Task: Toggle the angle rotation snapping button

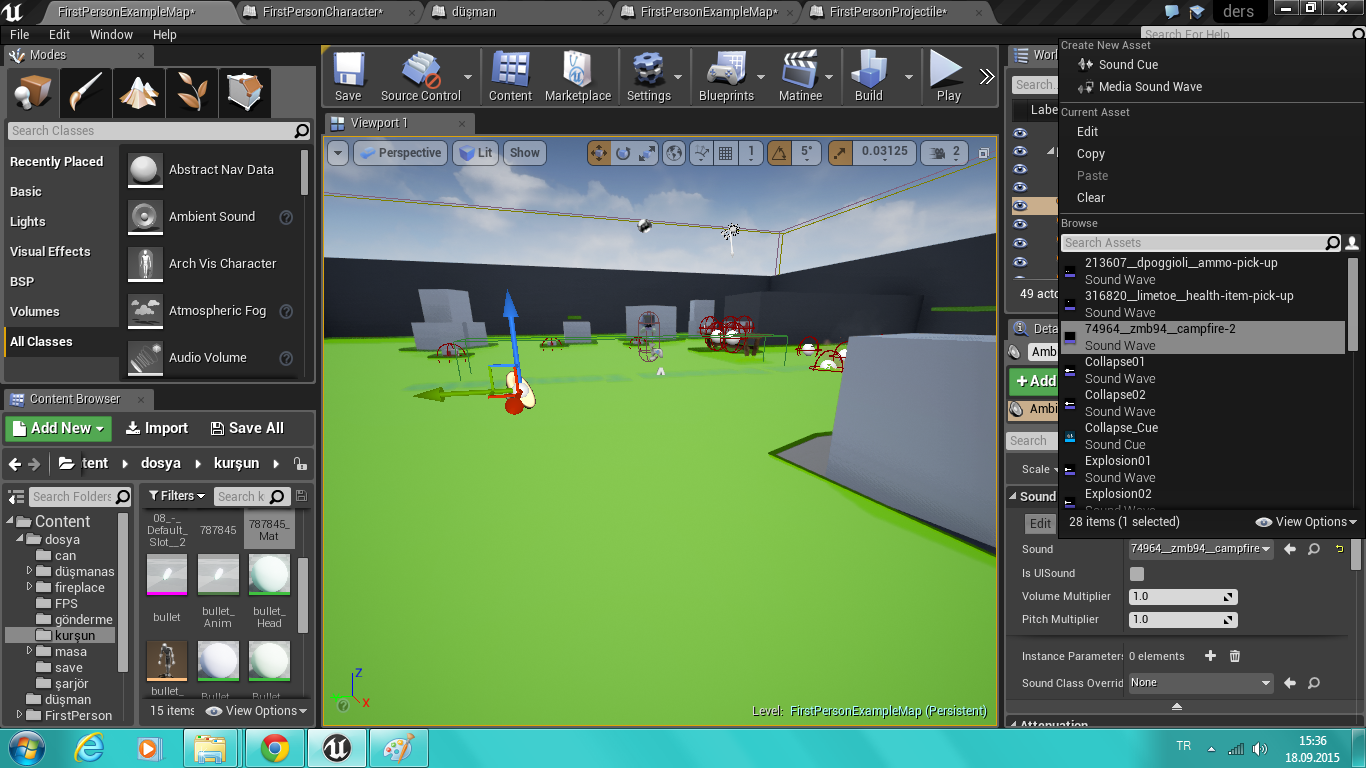Action: pyautogui.click(x=780, y=153)
